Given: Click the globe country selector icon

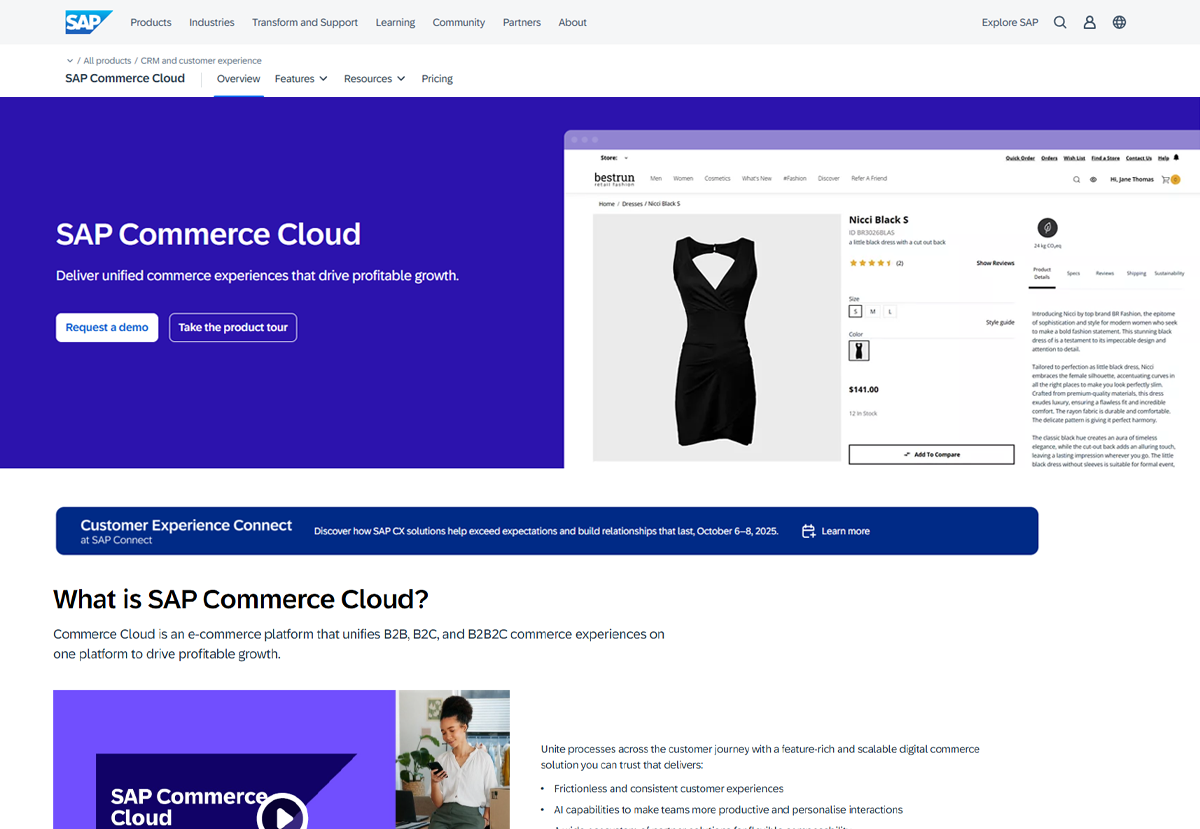Looking at the screenshot, I should coord(1119,22).
